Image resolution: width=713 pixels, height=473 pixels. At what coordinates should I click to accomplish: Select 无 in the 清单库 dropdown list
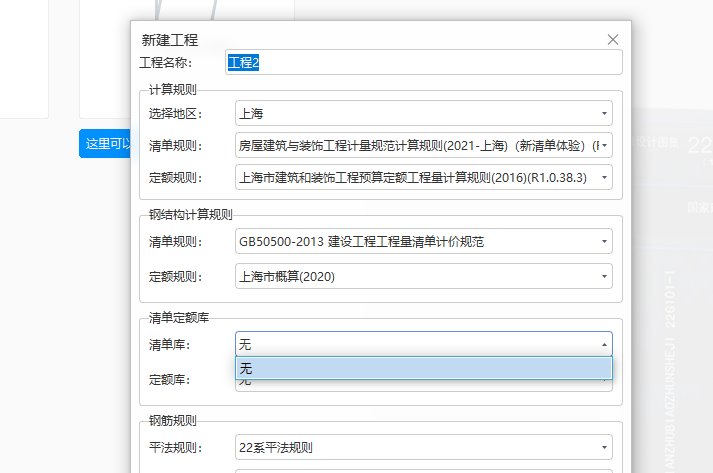pyautogui.click(x=424, y=368)
